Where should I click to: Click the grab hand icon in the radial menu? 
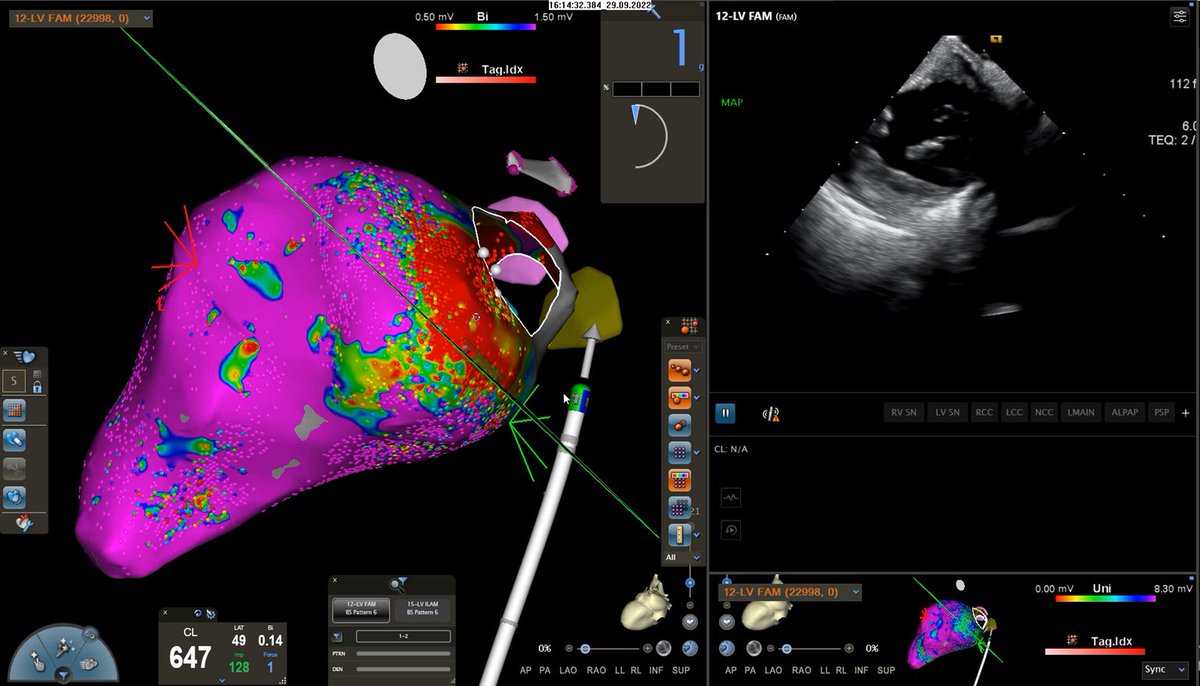pyautogui.click(x=88, y=664)
